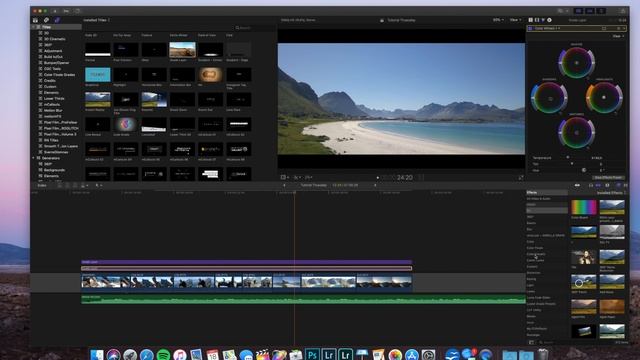Select the purple title clip in the timeline
The height and width of the screenshot is (360, 640).
(x=247, y=262)
